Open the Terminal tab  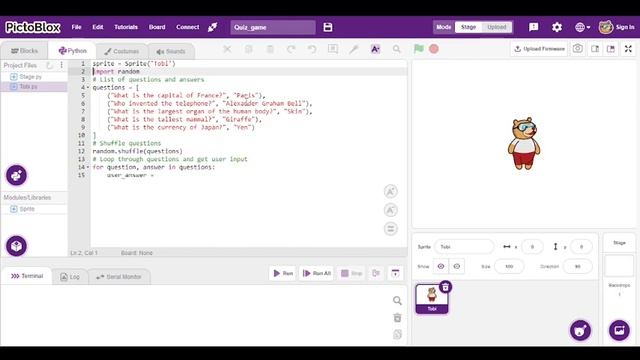pyautogui.click(x=27, y=276)
